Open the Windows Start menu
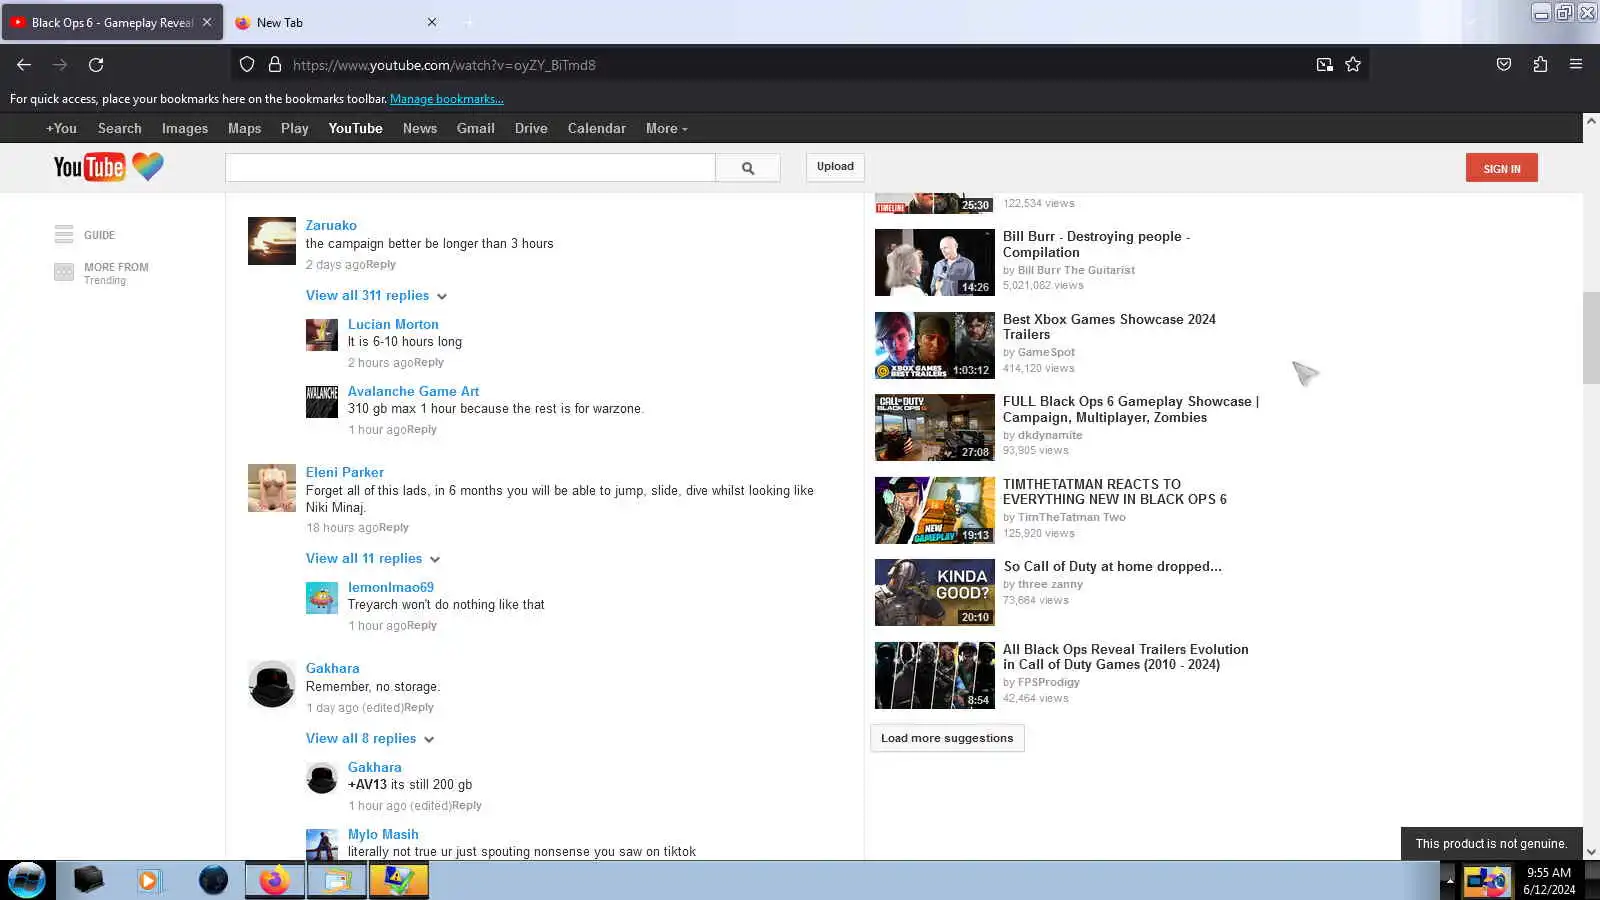The image size is (1600, 900). [x=27, y=880]
